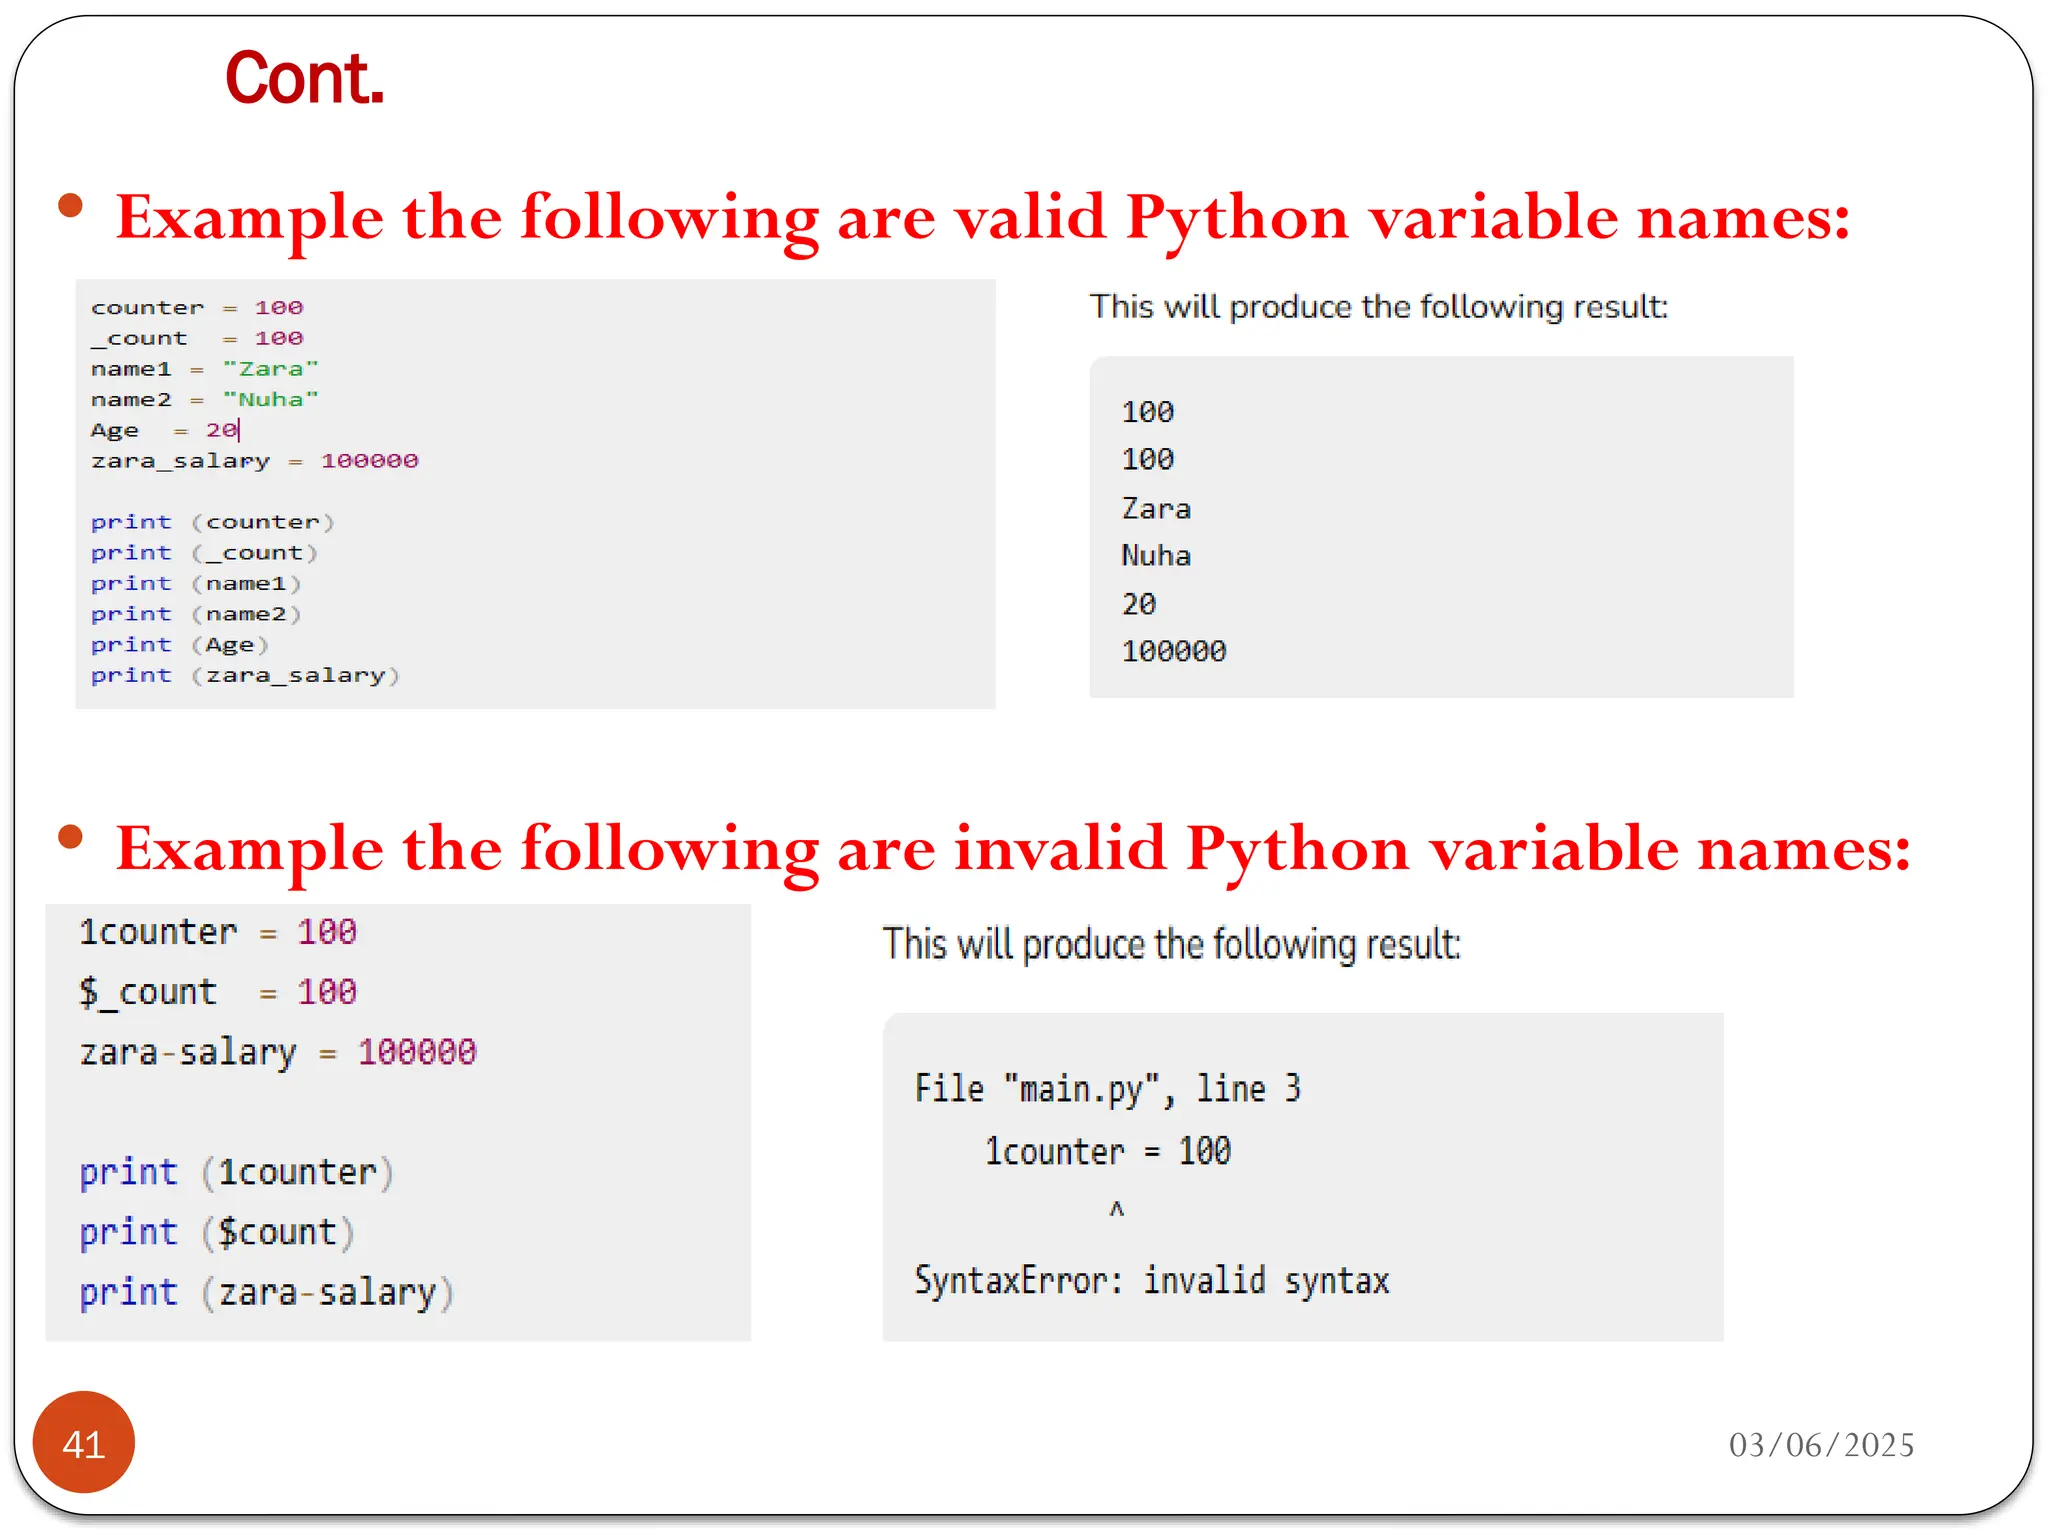Screen dimensions: 2048x1536
Task: Click the 'print (zara_salary)' statement
Action: pyautogui.click(x=246, y=676)
